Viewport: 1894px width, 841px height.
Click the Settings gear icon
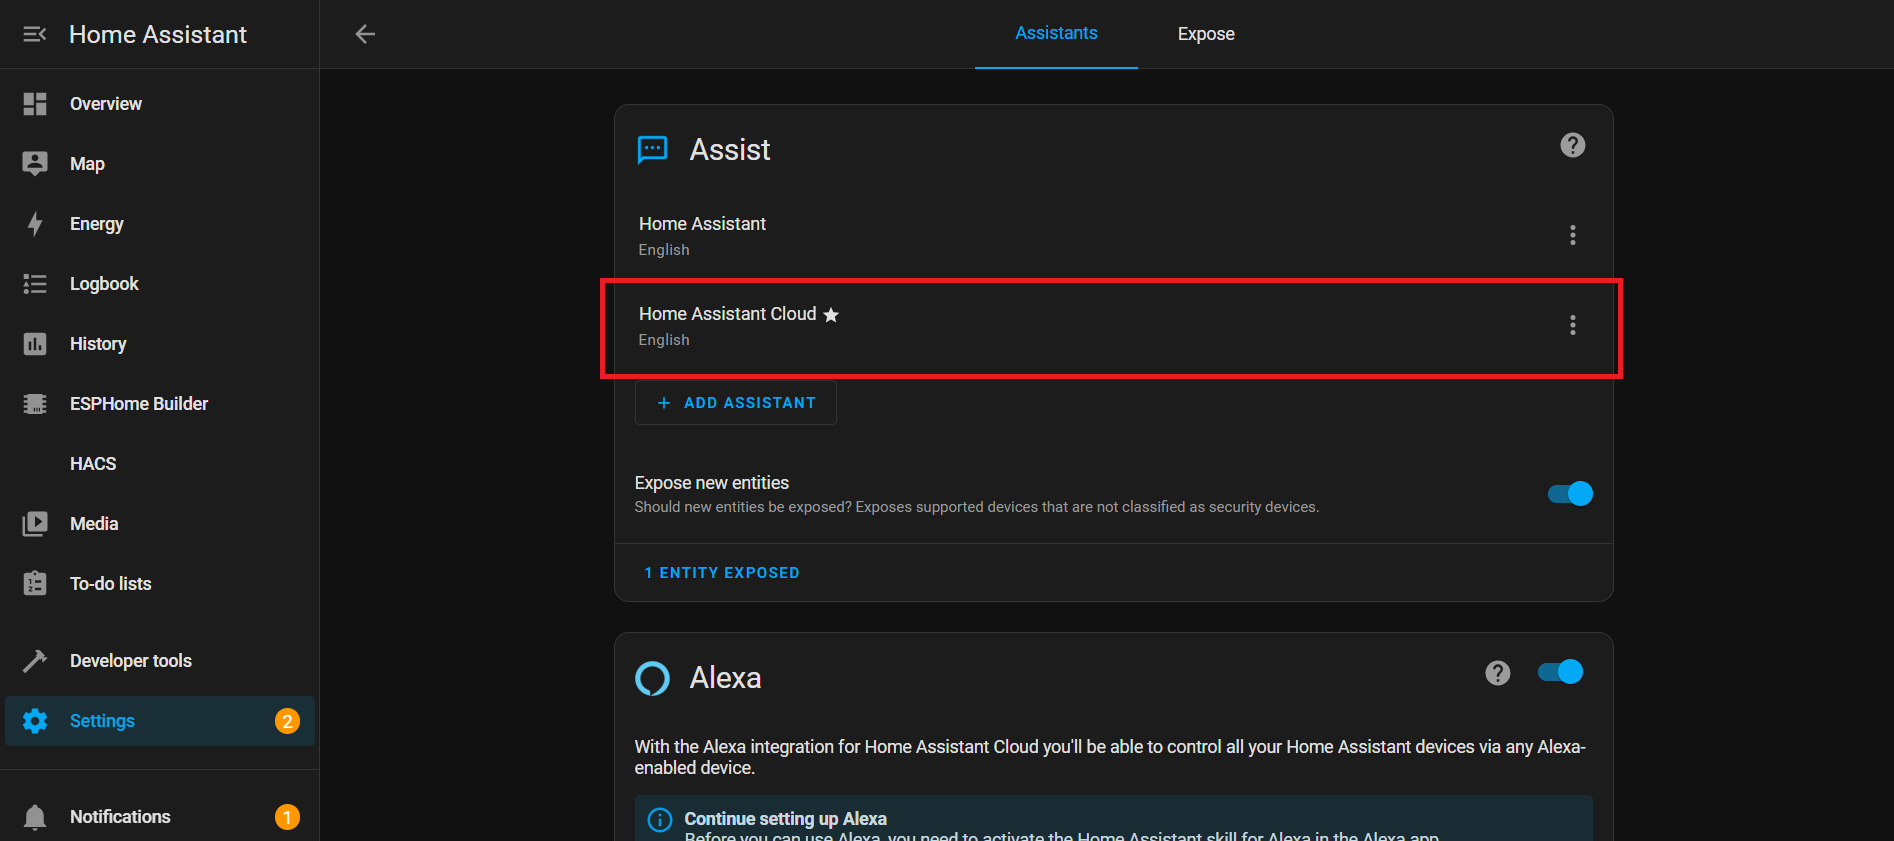(x=35, y=721)
